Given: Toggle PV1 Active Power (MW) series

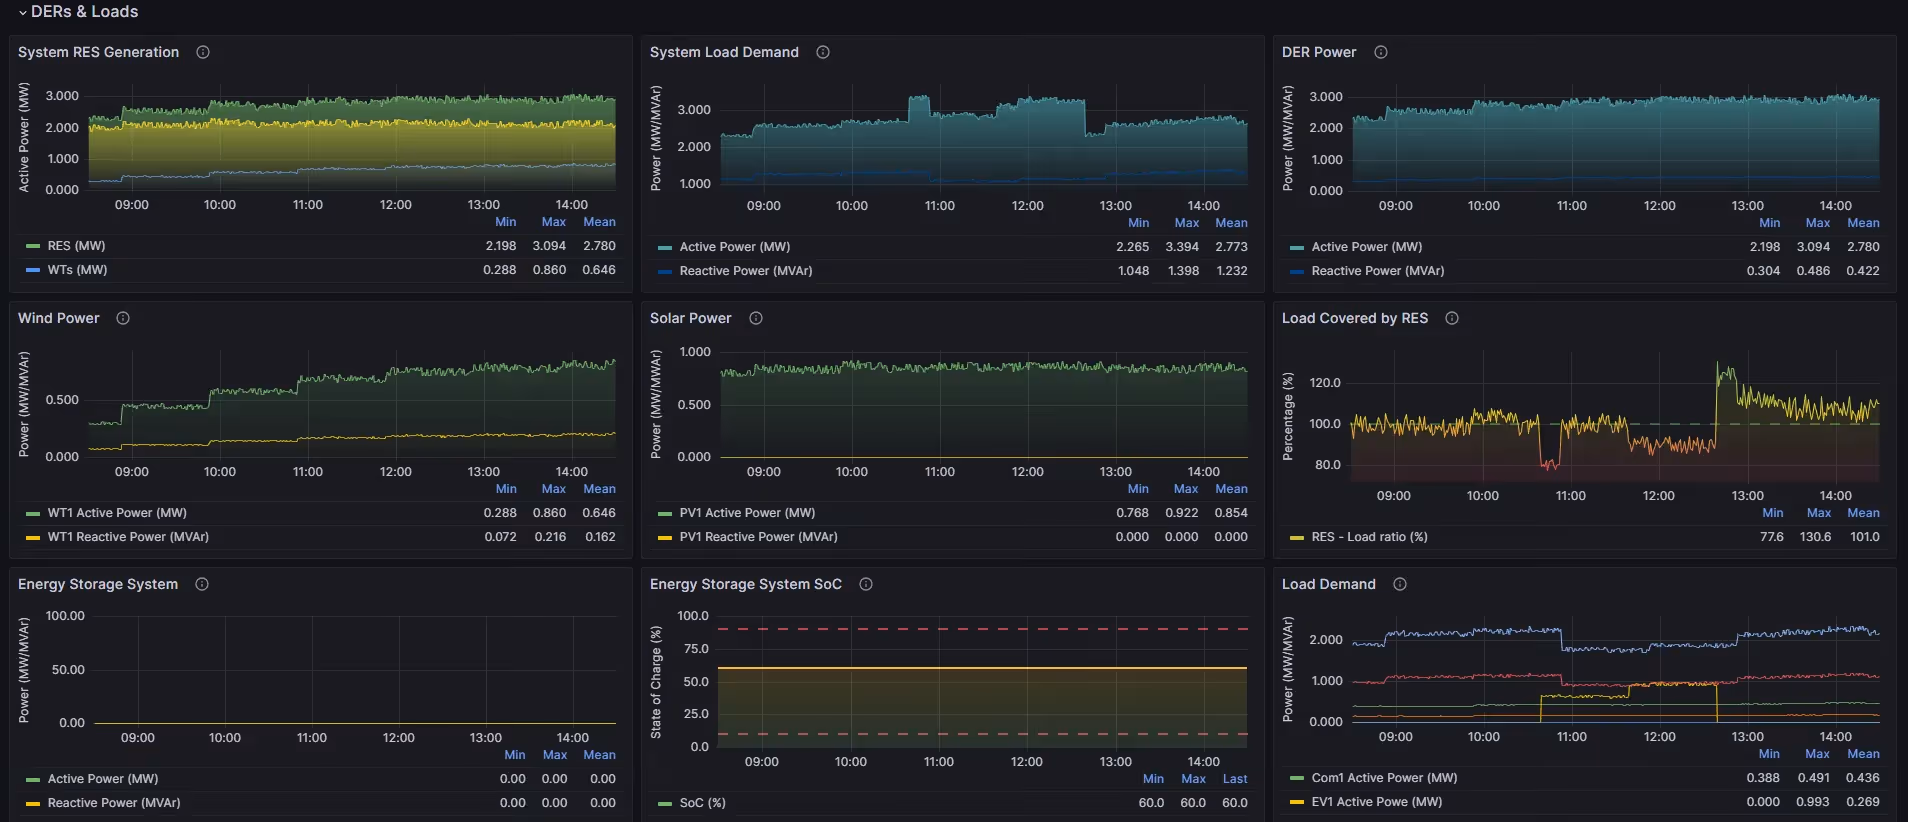Looking at the screenshot, I should pyautogui.click(x=747, y=513).
